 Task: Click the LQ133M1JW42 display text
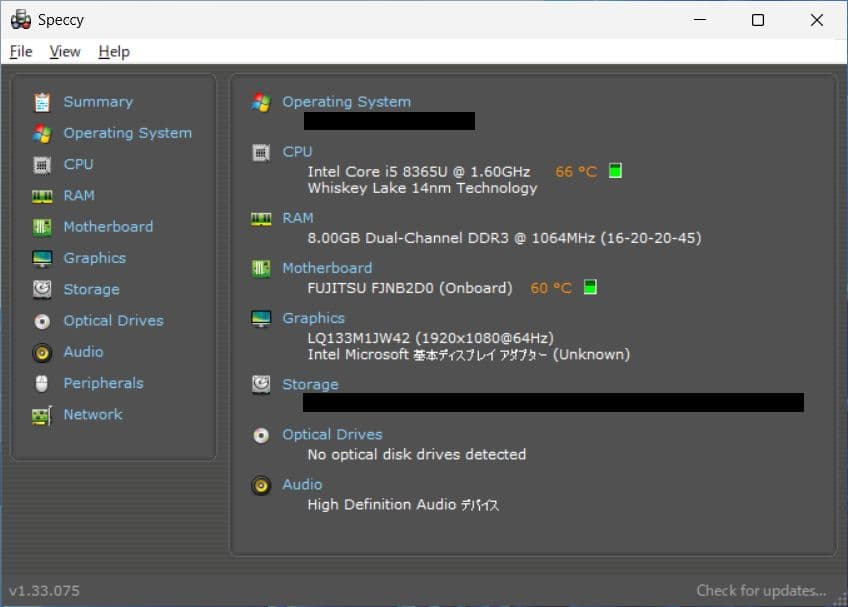430,339
